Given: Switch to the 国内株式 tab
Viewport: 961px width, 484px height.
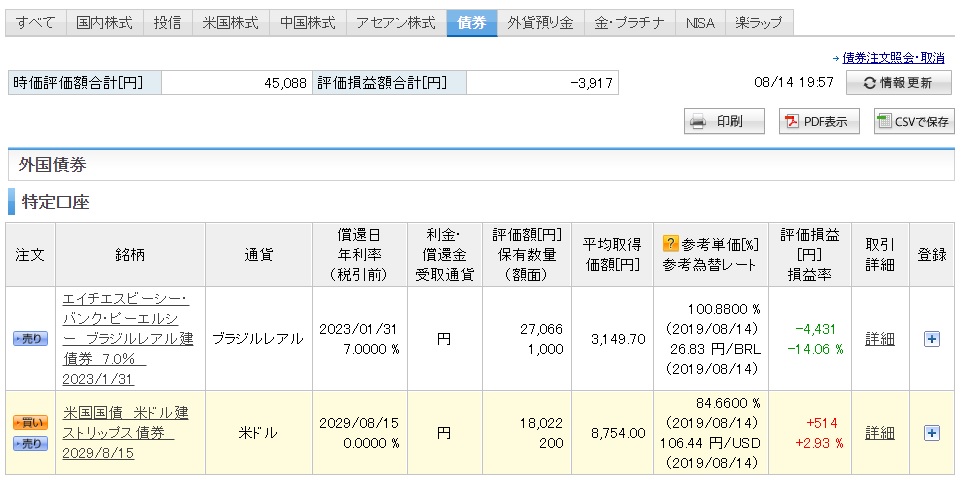Looking at the screenshot, I should point(104,23).
